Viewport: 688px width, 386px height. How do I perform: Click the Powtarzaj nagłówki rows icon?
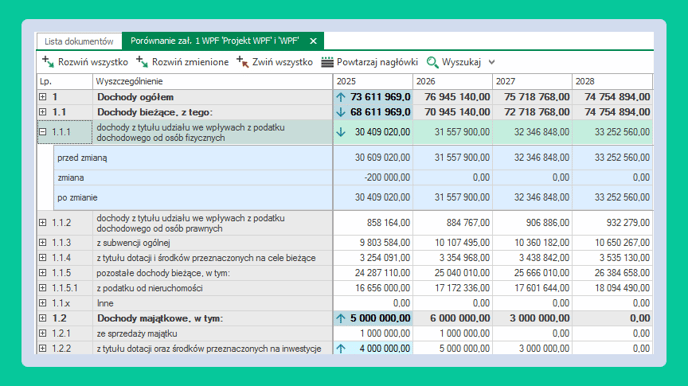pyautogui.click(x=327, y=62)
